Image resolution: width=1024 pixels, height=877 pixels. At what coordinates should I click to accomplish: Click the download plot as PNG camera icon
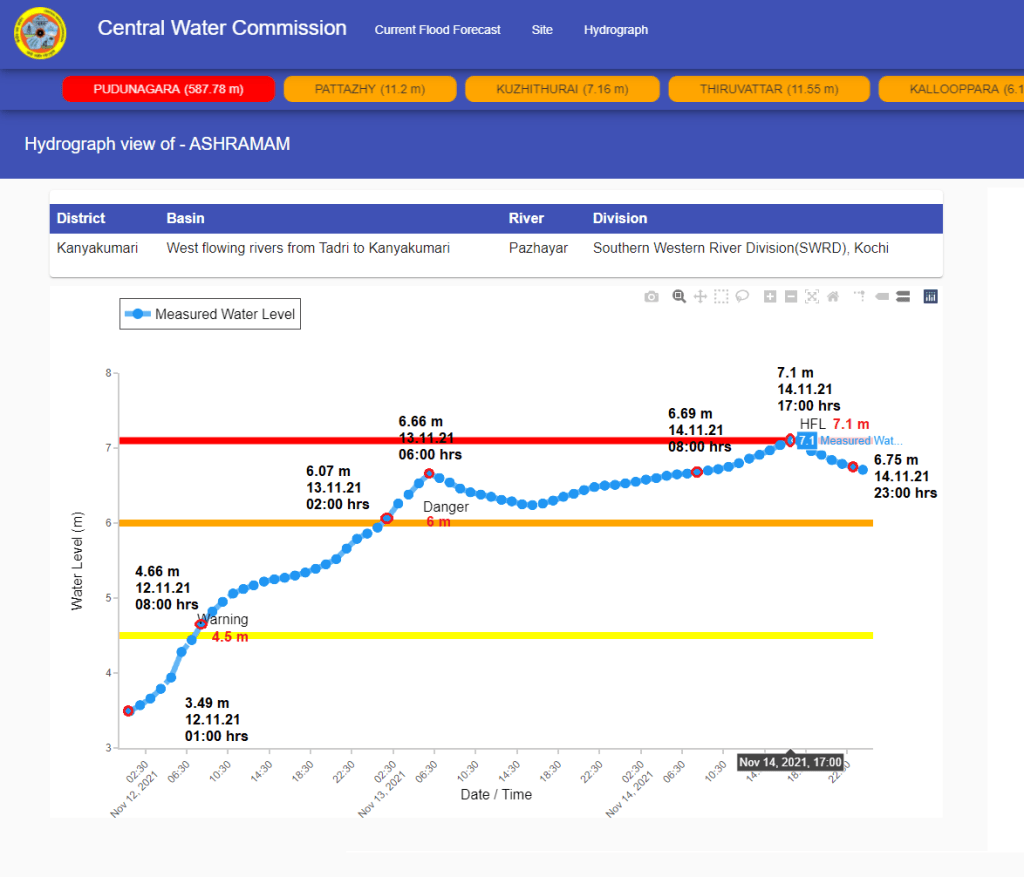652,297
